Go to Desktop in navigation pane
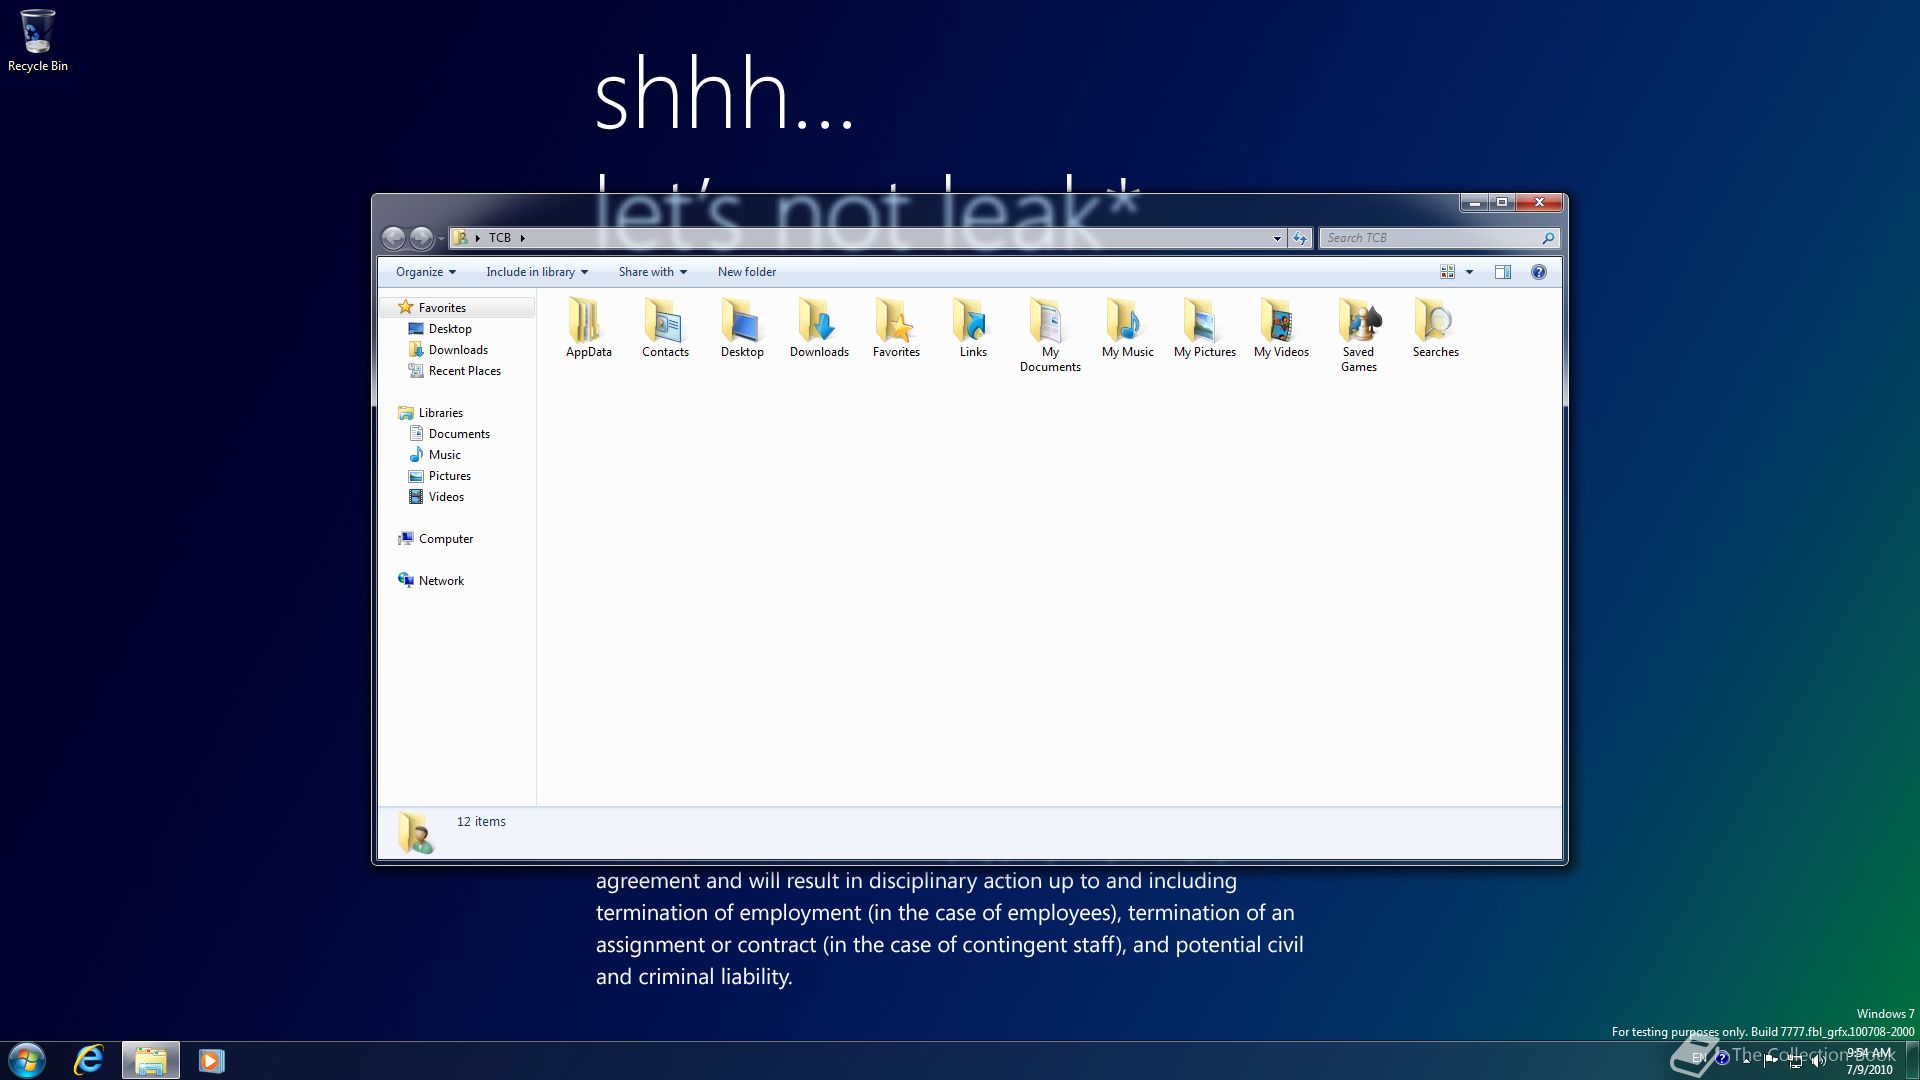1920x1080 pixels. 450,329
